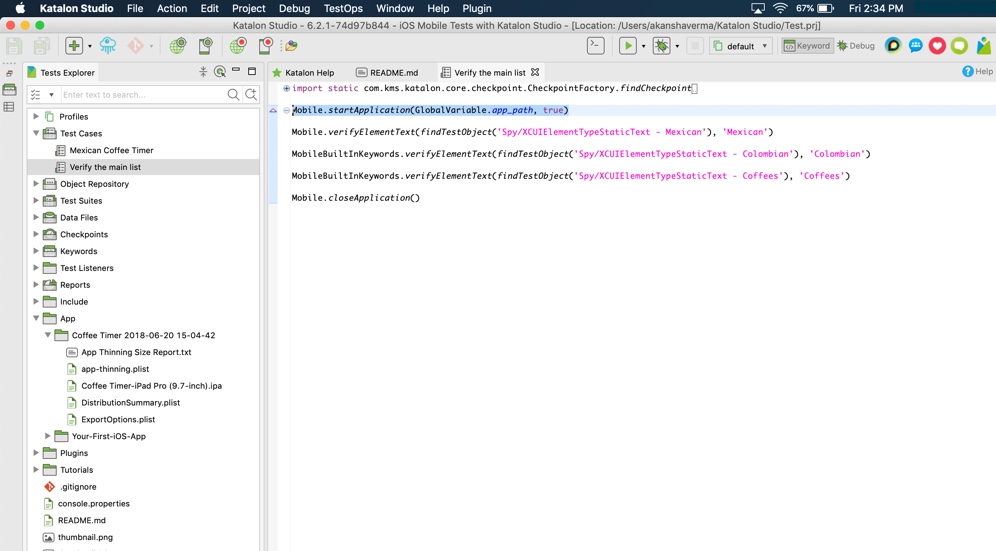This screenshot has height=551, width=996.
Task: Click the Stop execution square button
Action: 695,46
